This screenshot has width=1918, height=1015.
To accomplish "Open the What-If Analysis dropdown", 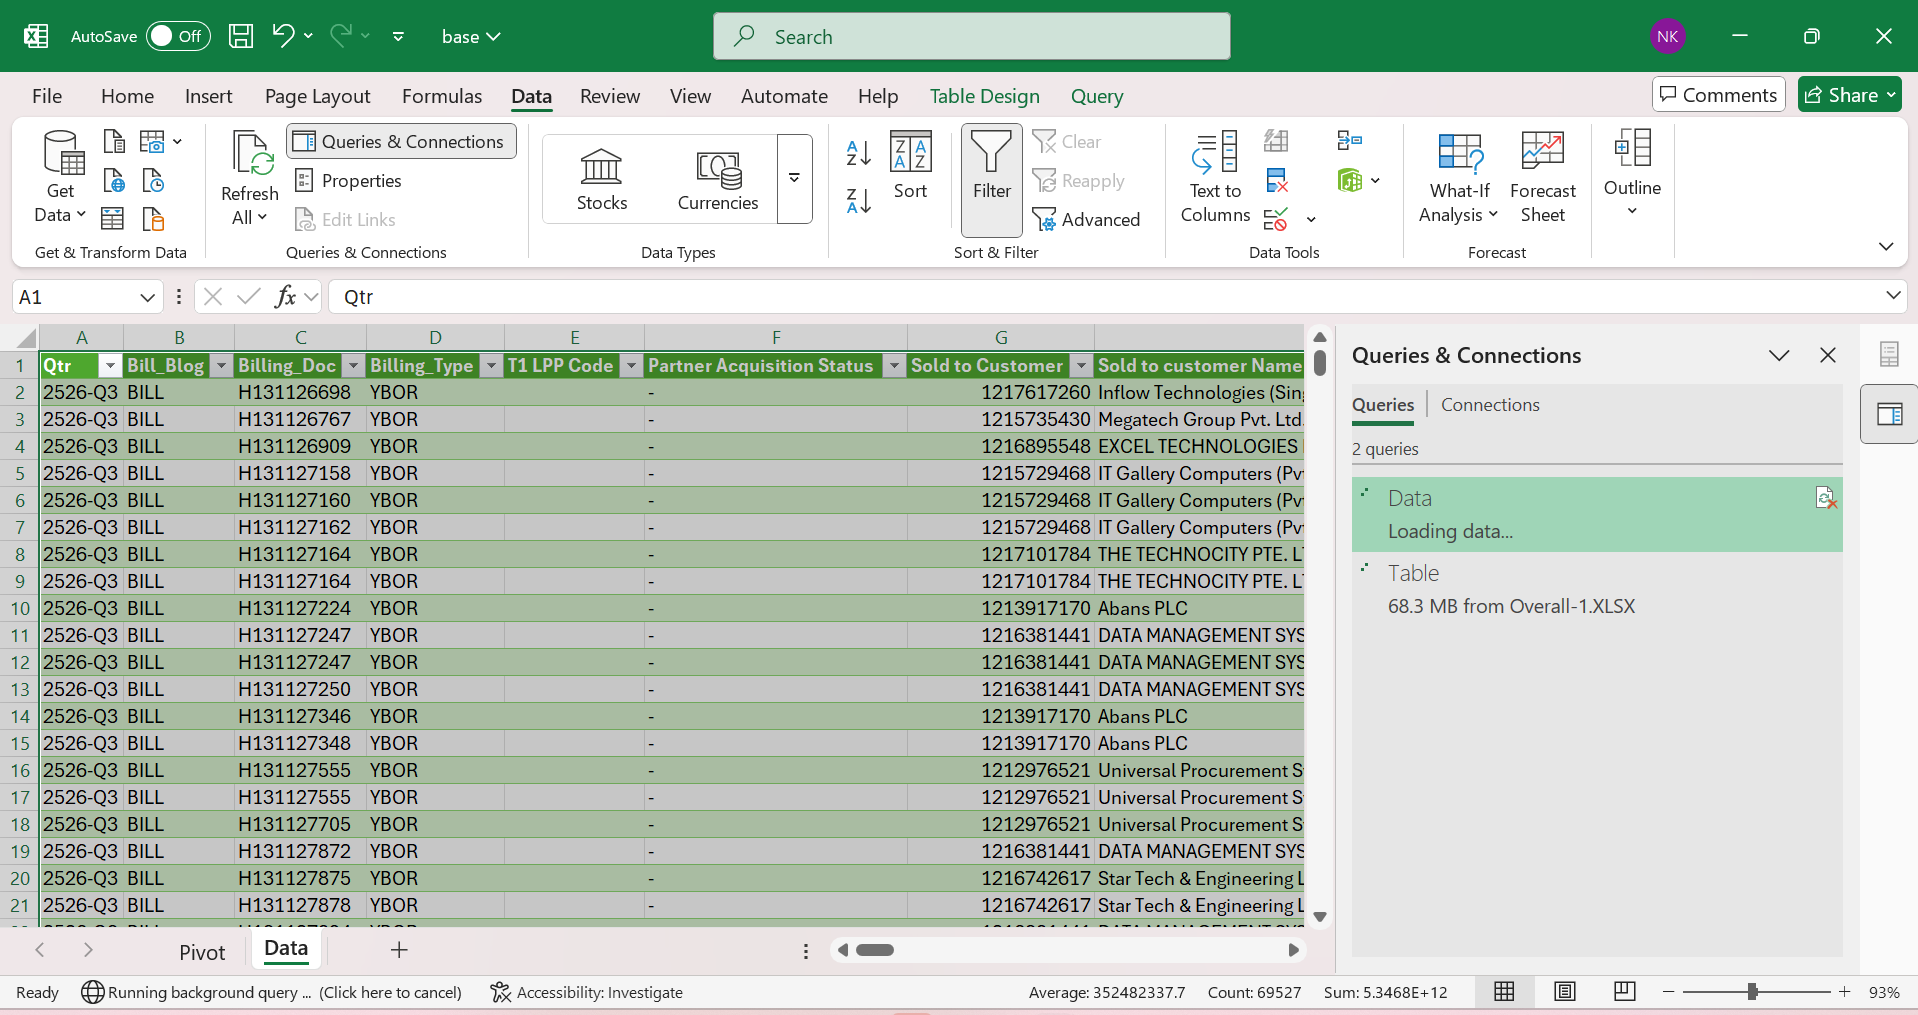I will (1457, 180).
